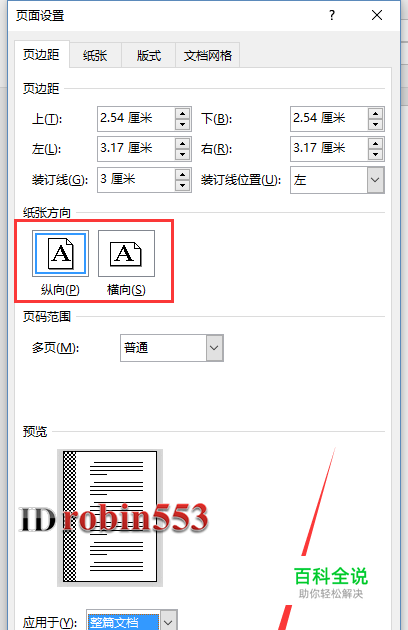
Task: Select the 横向 landscape orientation icon
Action: (126, 254)
